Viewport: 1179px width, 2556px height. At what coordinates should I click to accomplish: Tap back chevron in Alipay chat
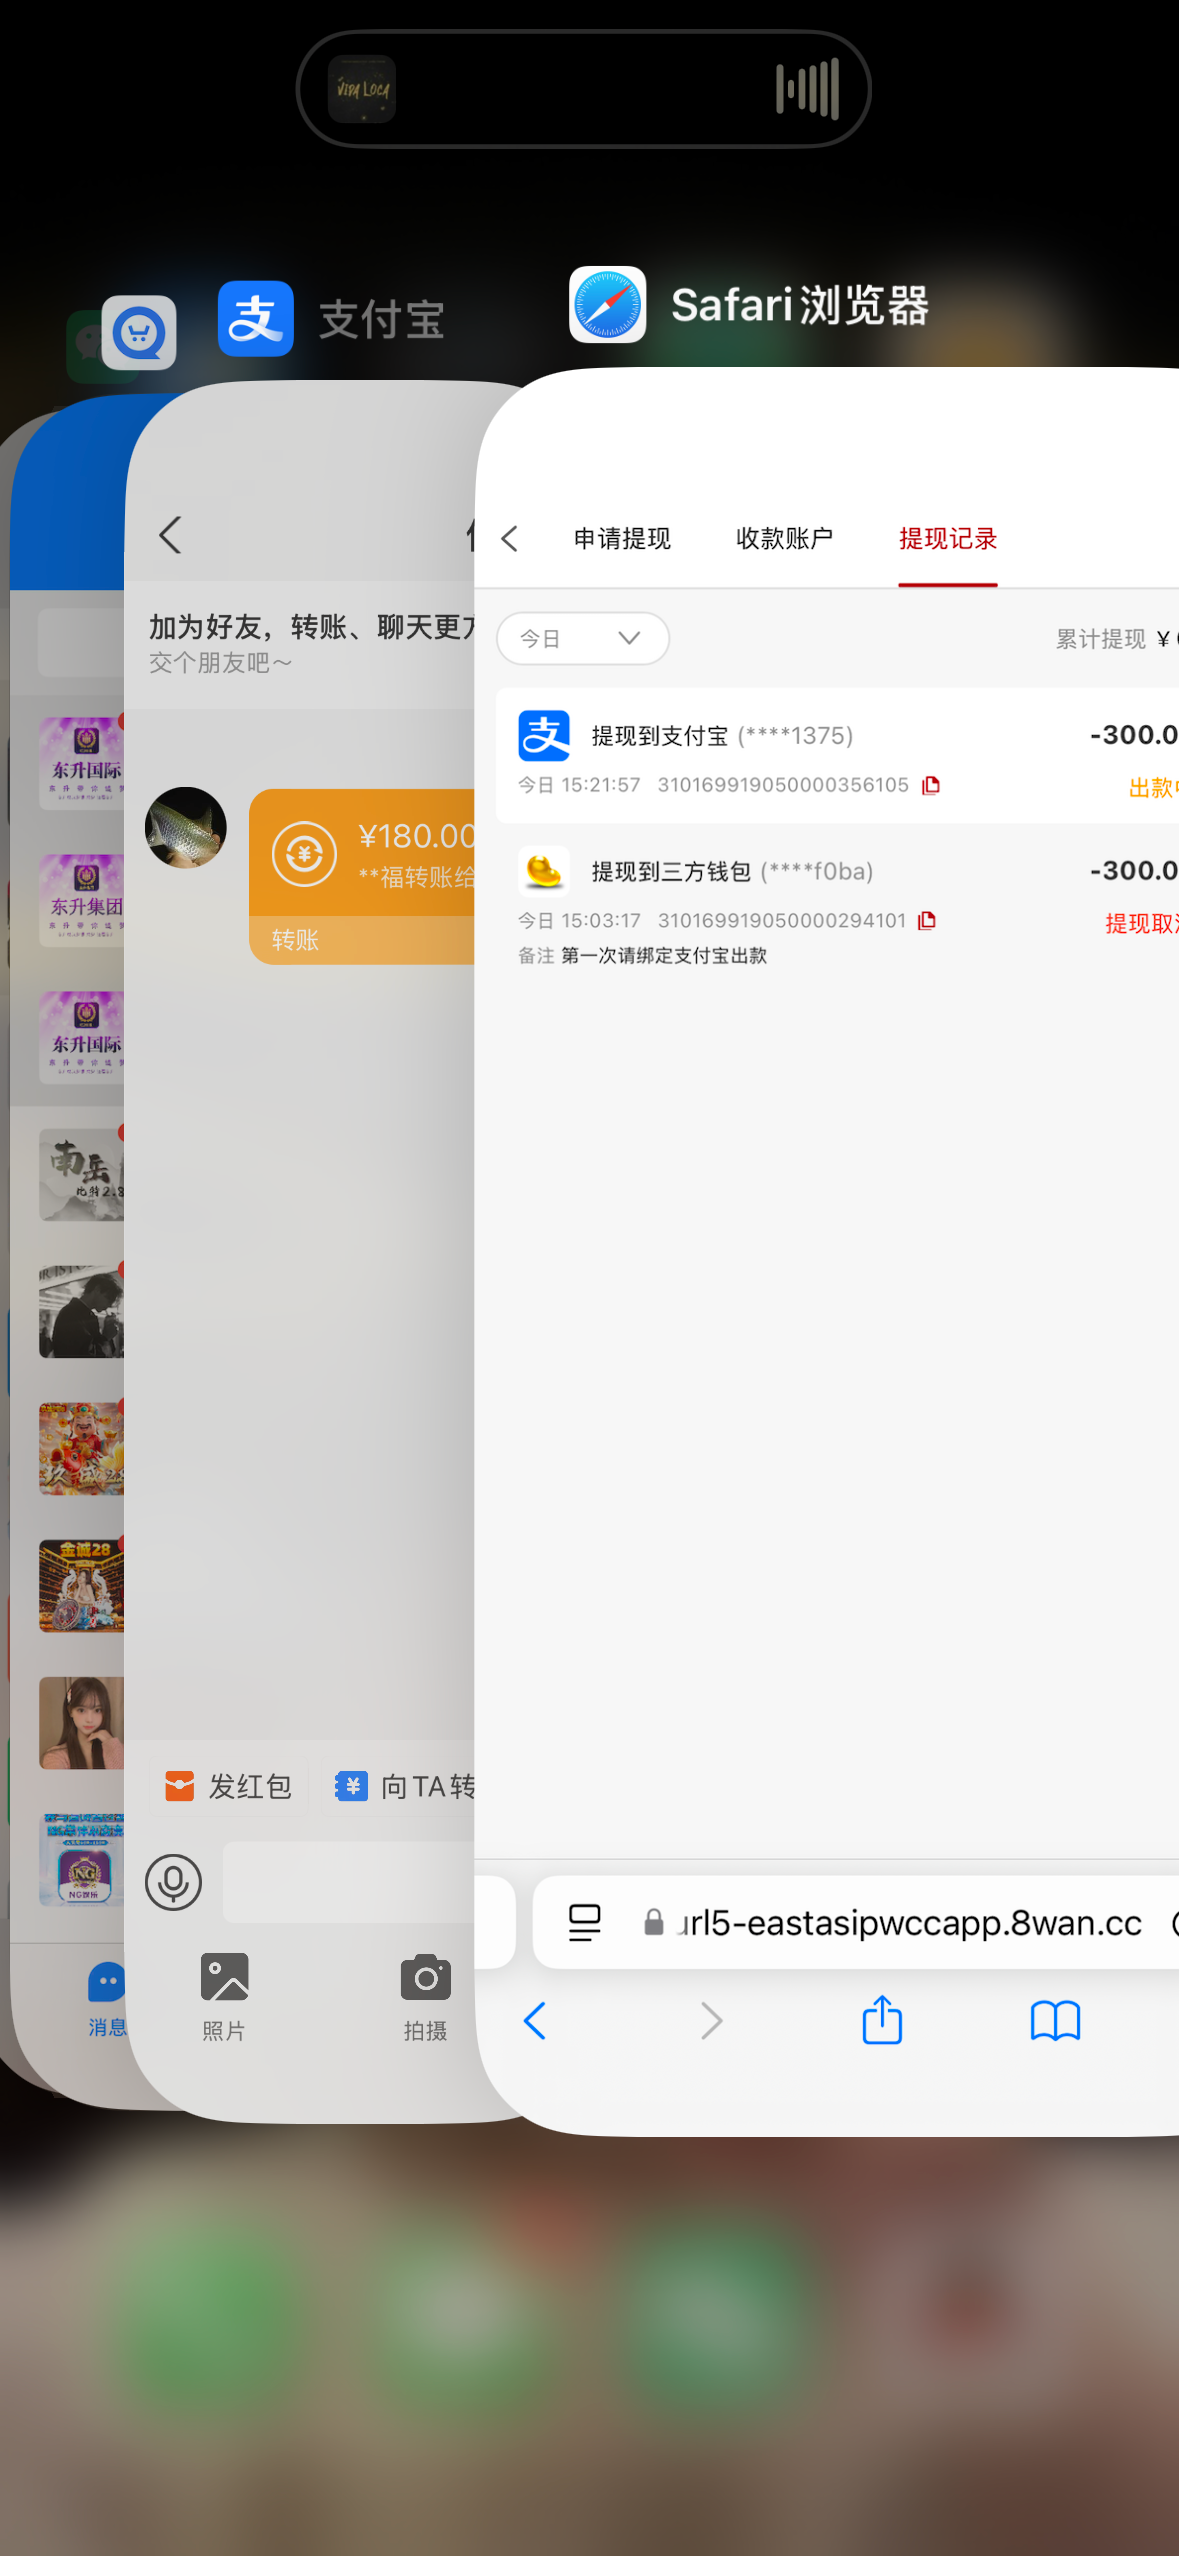[171, 535]
